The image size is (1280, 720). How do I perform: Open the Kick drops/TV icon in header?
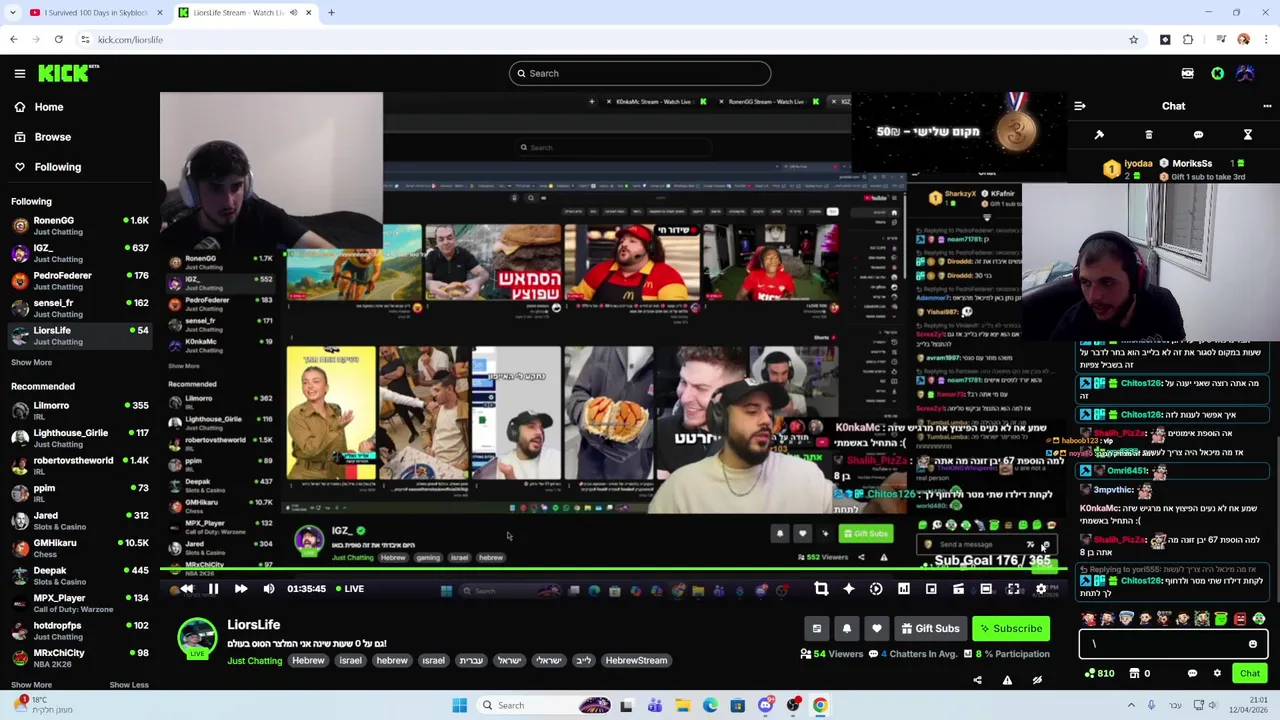click(1187, 73)
